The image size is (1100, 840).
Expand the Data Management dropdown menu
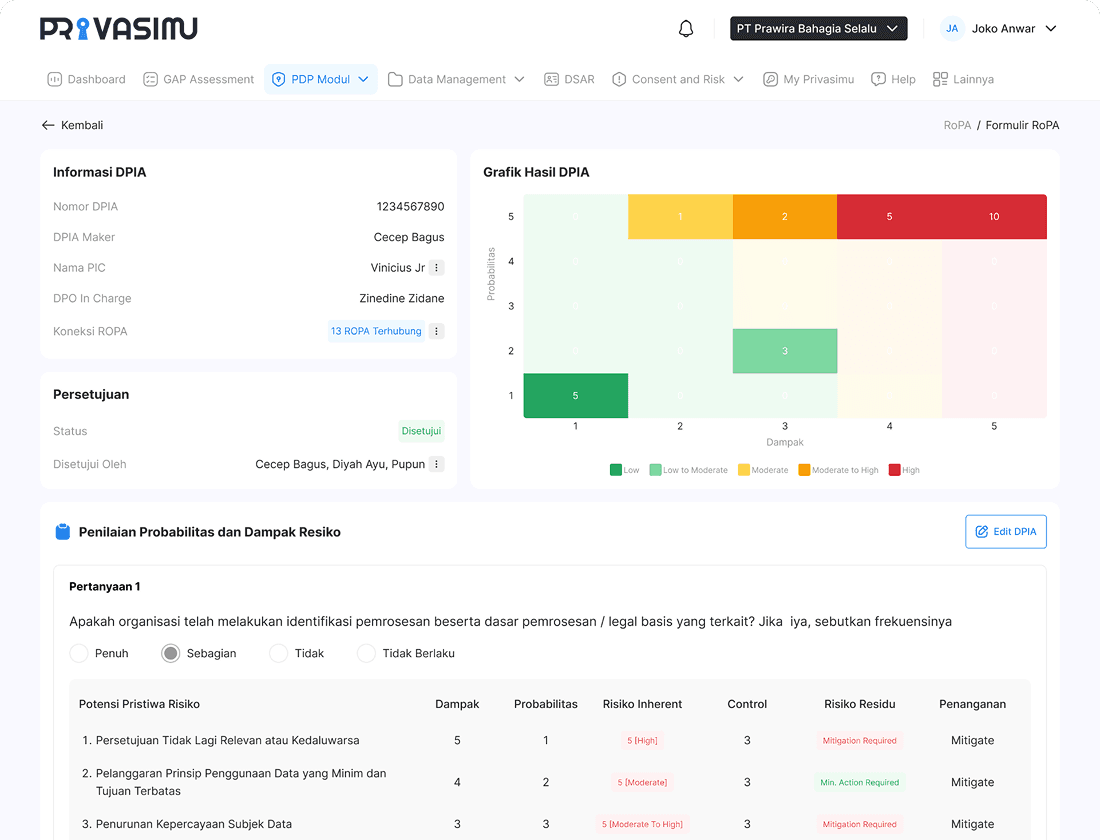click(519, 78)
